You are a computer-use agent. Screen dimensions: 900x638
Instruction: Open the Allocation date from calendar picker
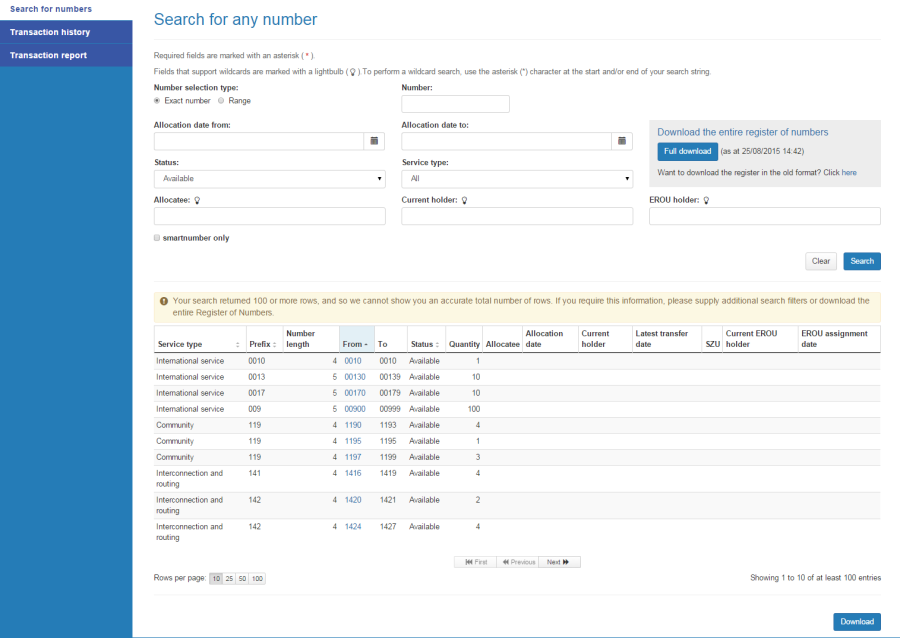click(x=374, y=141)
